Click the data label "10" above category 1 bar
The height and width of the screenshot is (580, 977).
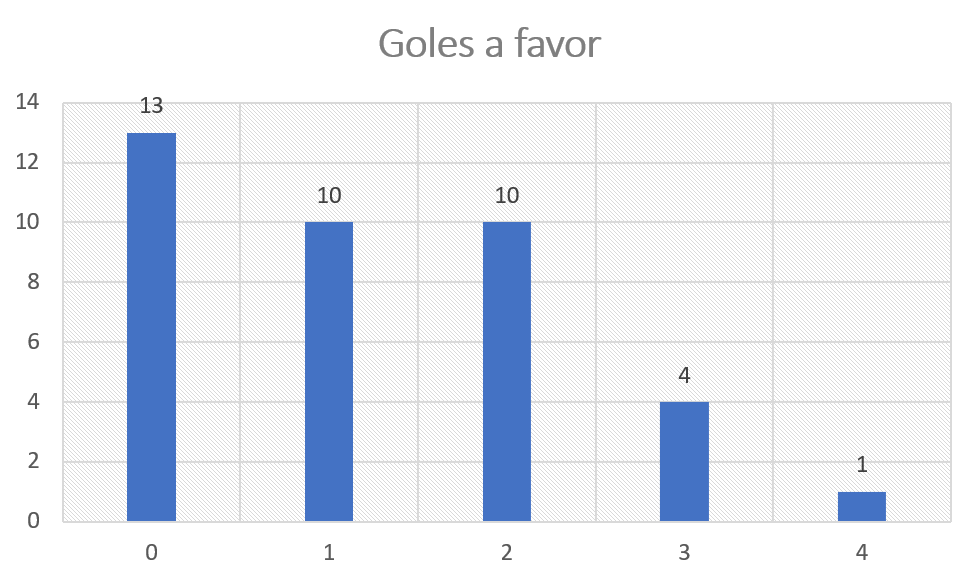pos(329,196)
